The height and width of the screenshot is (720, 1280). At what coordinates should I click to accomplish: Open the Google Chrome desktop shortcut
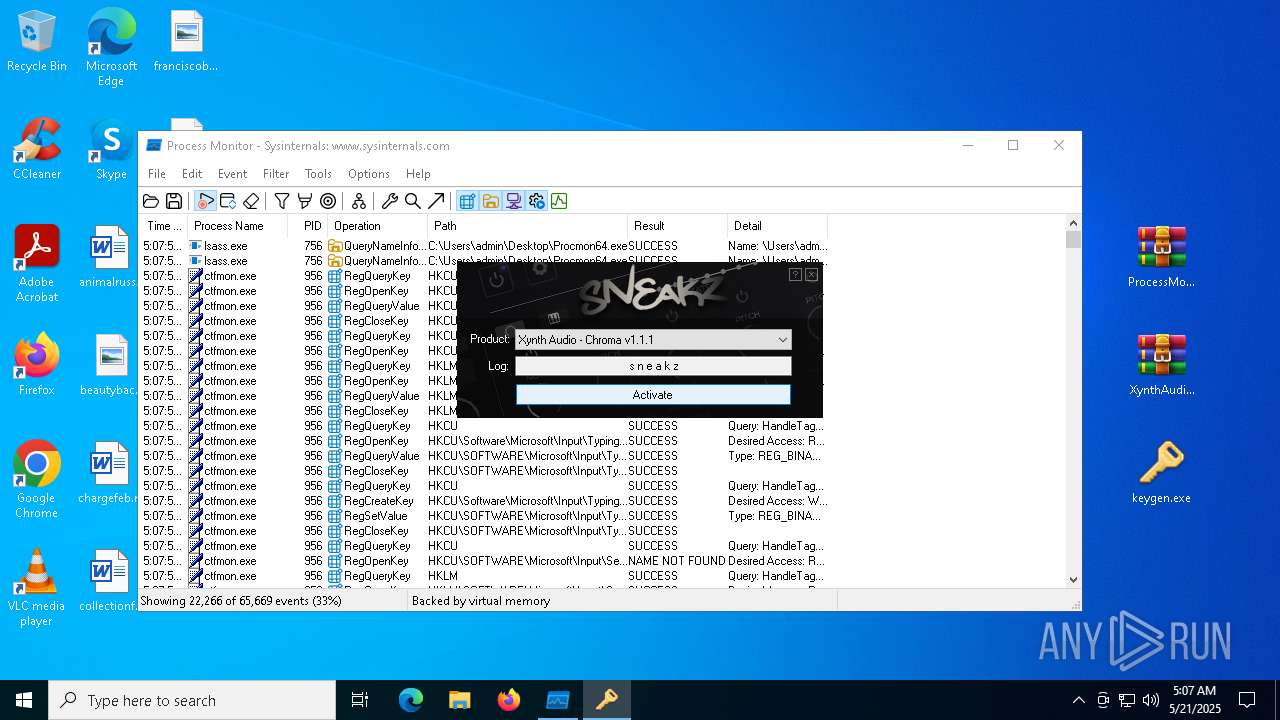[x=37, y=480]
